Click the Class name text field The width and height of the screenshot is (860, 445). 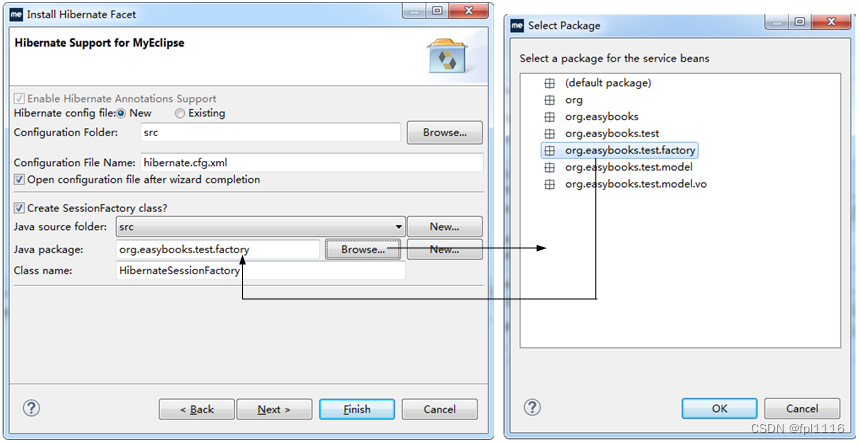pyautogui.click(x=261, y=271)
